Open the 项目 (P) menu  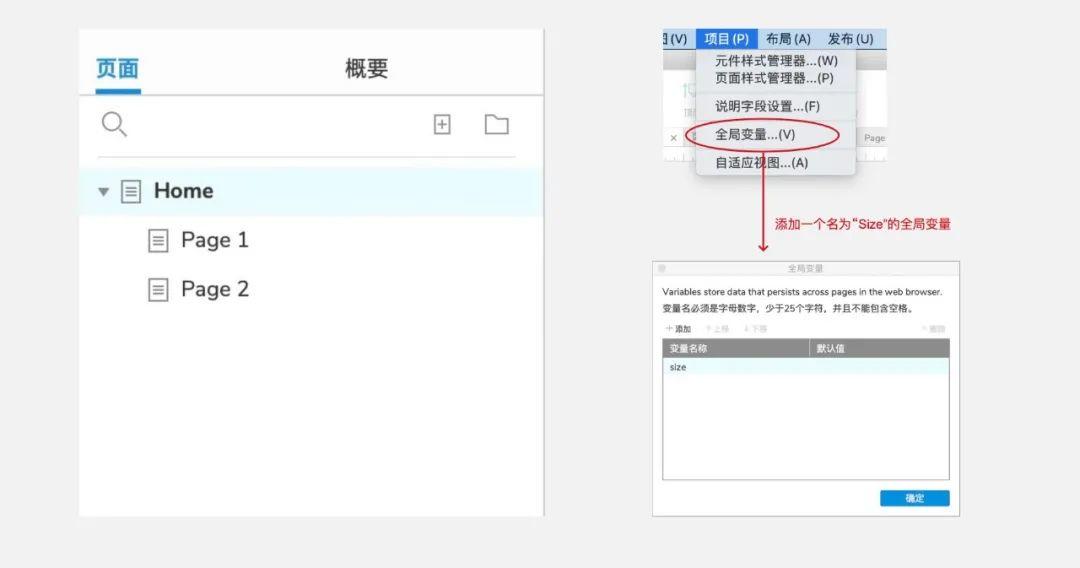(727, 39)
